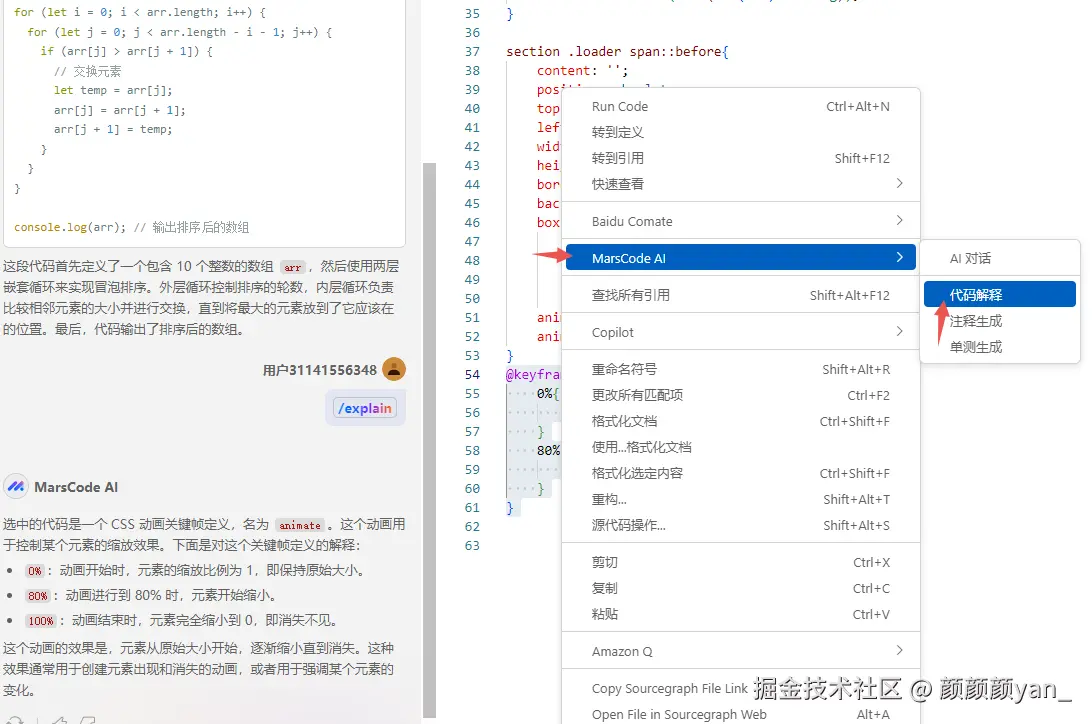Open the Baidu Comate menu entry
This screenshot has width=1092, height=724.
pyautogui.click(x=741, y=221)
